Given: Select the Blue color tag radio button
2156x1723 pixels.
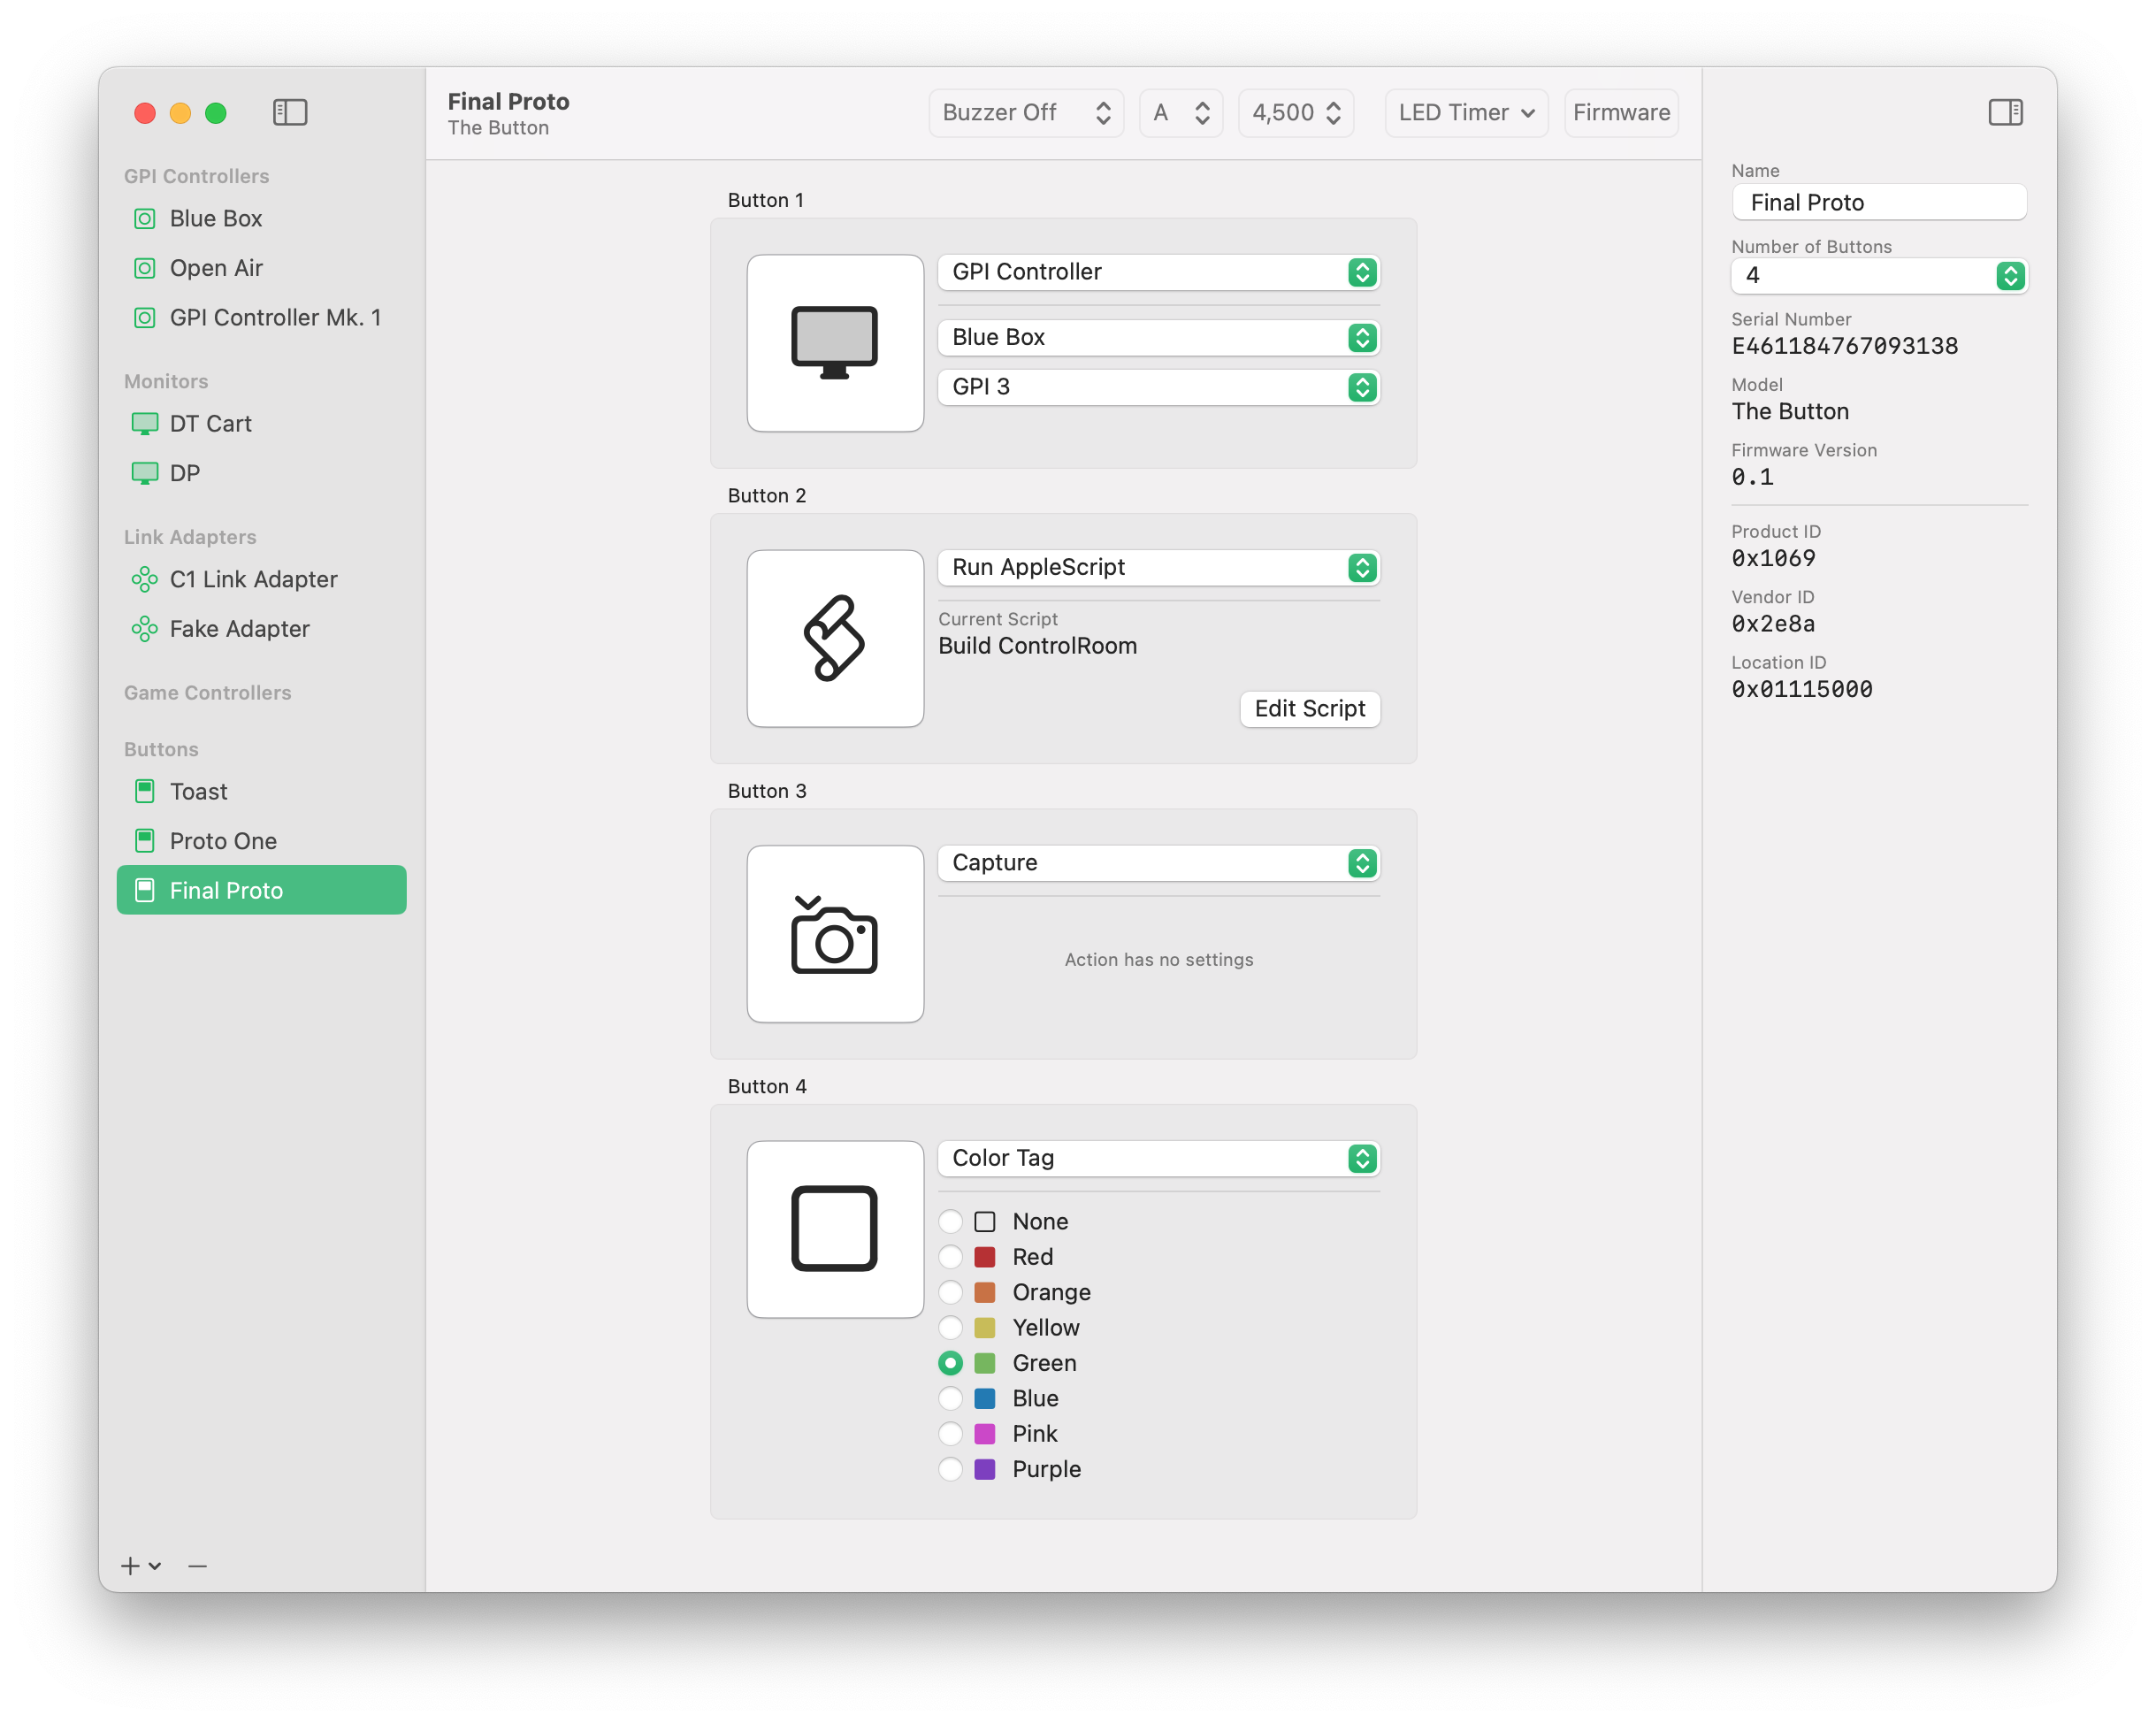Looking at the screenshot, I should pyautogui.click(x=950, y=1398).
